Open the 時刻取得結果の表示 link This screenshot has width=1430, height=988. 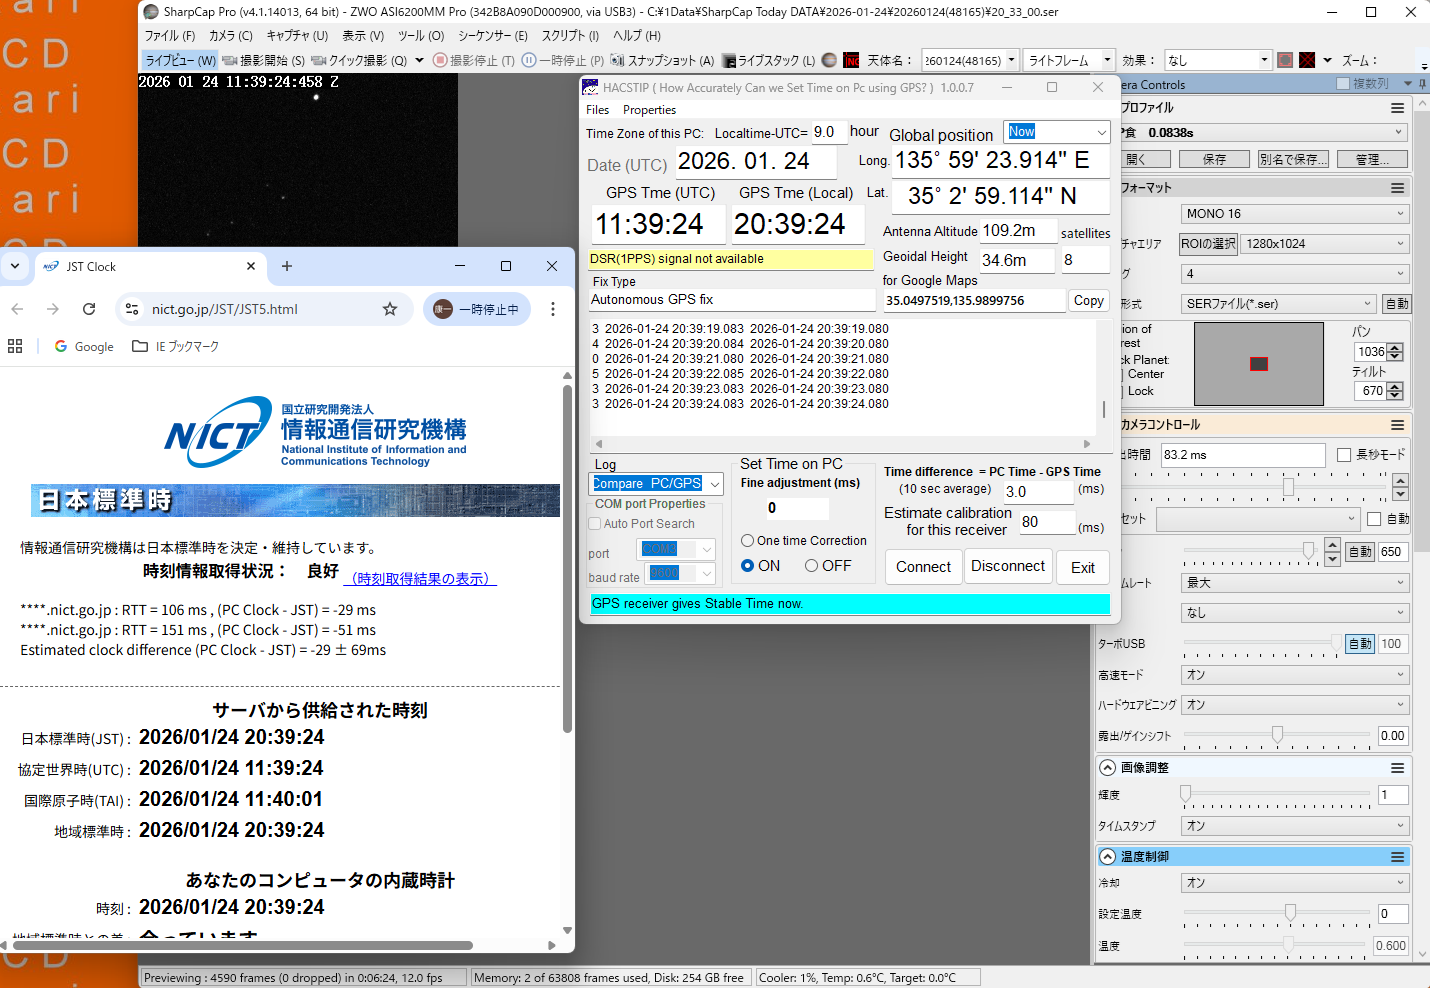420,579
